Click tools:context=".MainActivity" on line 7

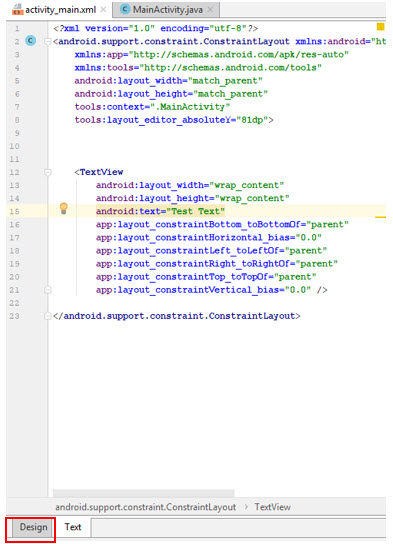(x=152, y=107)
